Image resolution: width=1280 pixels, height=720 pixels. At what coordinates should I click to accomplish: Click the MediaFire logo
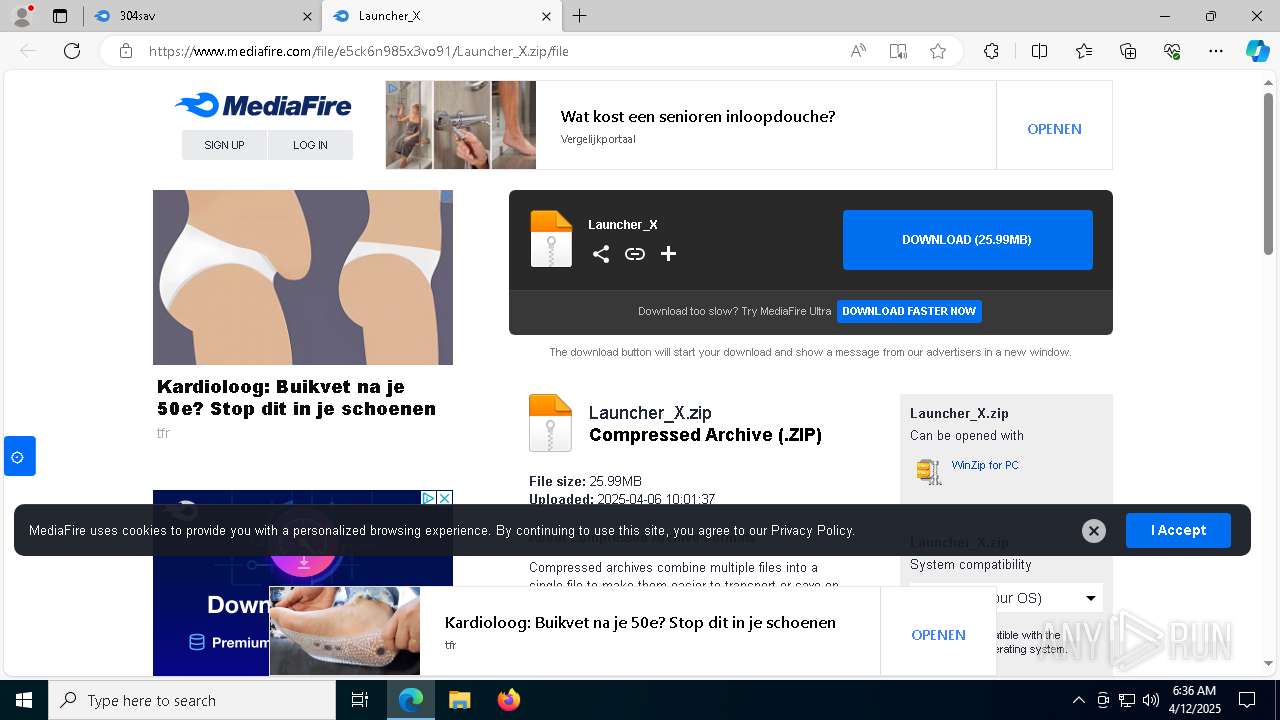pyautogui.click(x=263, y=105)
